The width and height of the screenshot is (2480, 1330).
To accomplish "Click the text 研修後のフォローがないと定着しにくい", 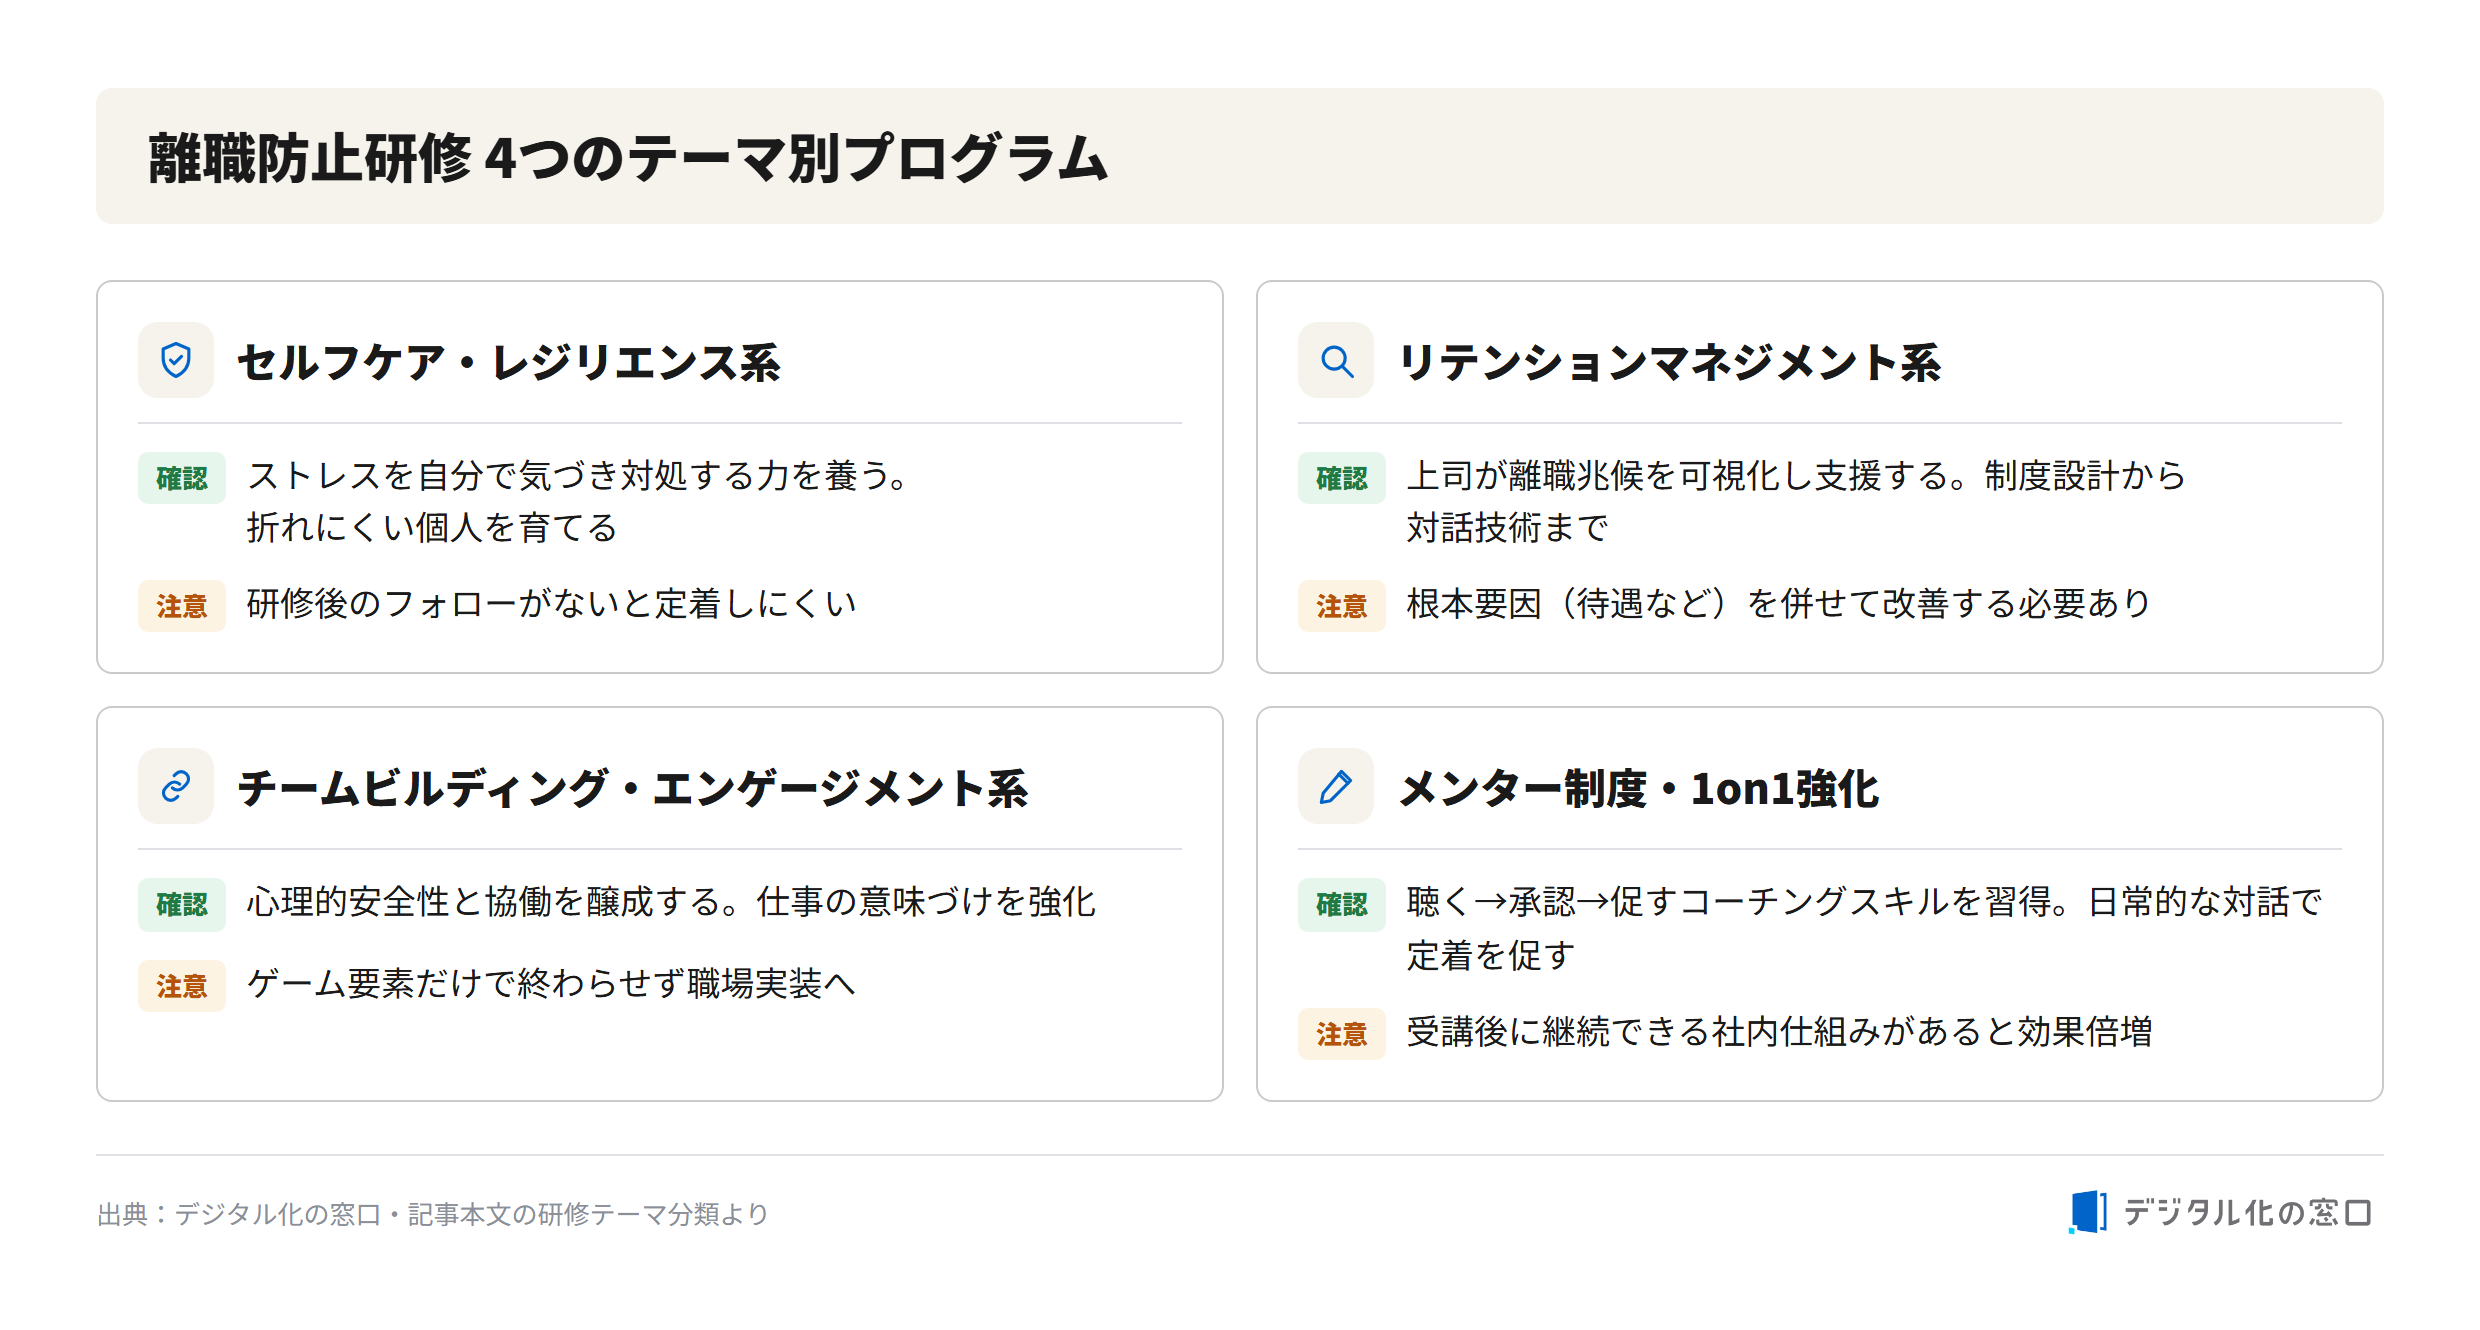I will (x=551, y=604).
